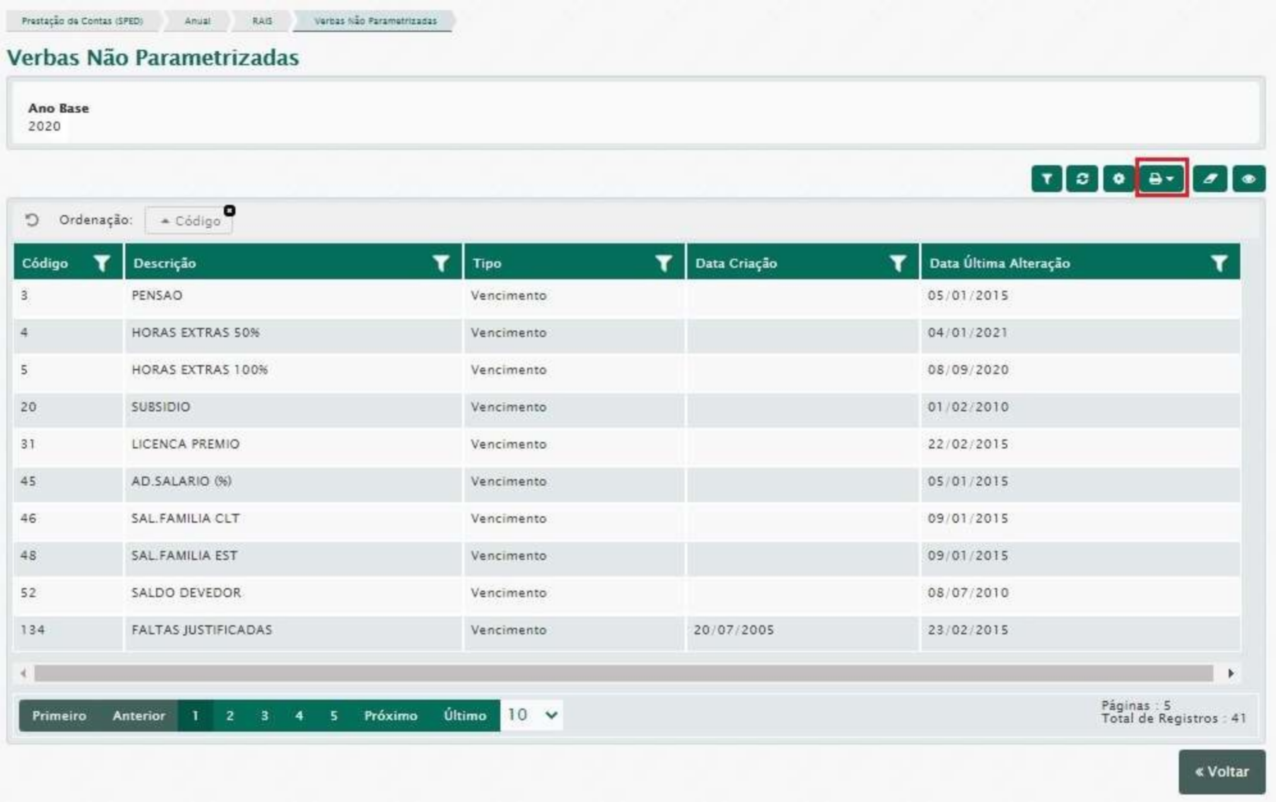Image resolution: width=1276 pixels, height=802 pixels.
Task: Filter the Código column
Action: click(x=101, y=263)
